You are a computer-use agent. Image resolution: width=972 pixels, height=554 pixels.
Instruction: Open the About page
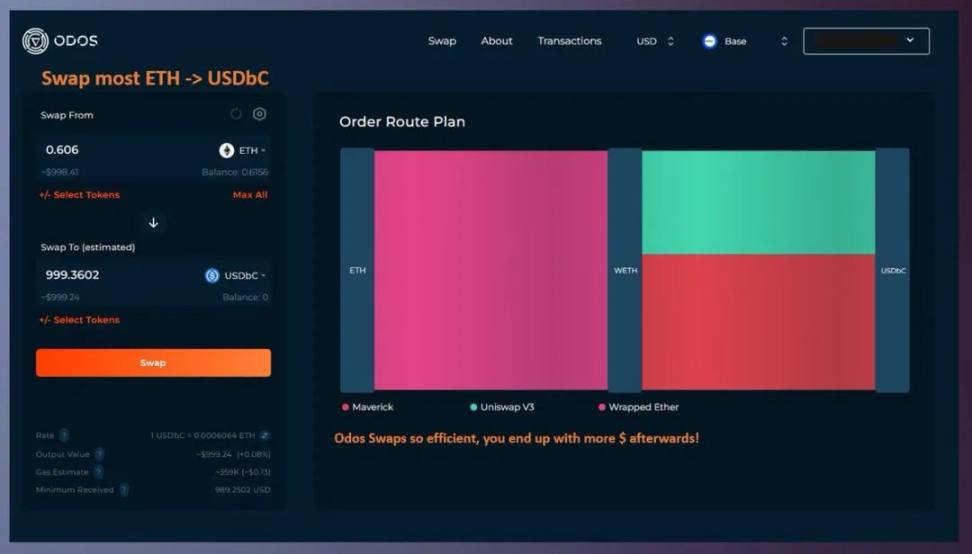point(497,41)
